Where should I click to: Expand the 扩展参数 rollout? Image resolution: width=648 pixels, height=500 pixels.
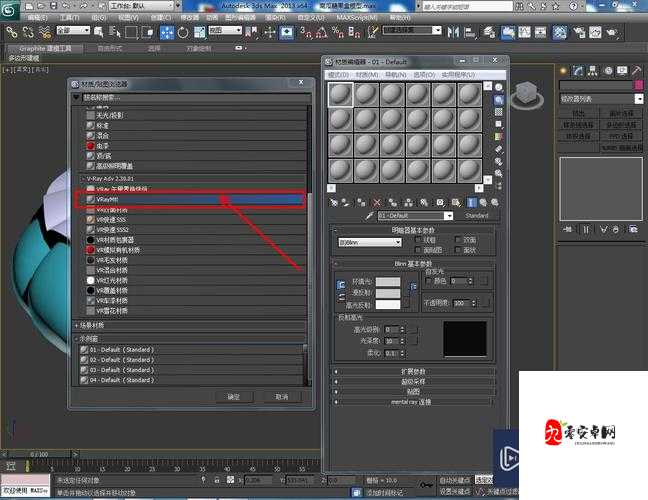[413, 371]
